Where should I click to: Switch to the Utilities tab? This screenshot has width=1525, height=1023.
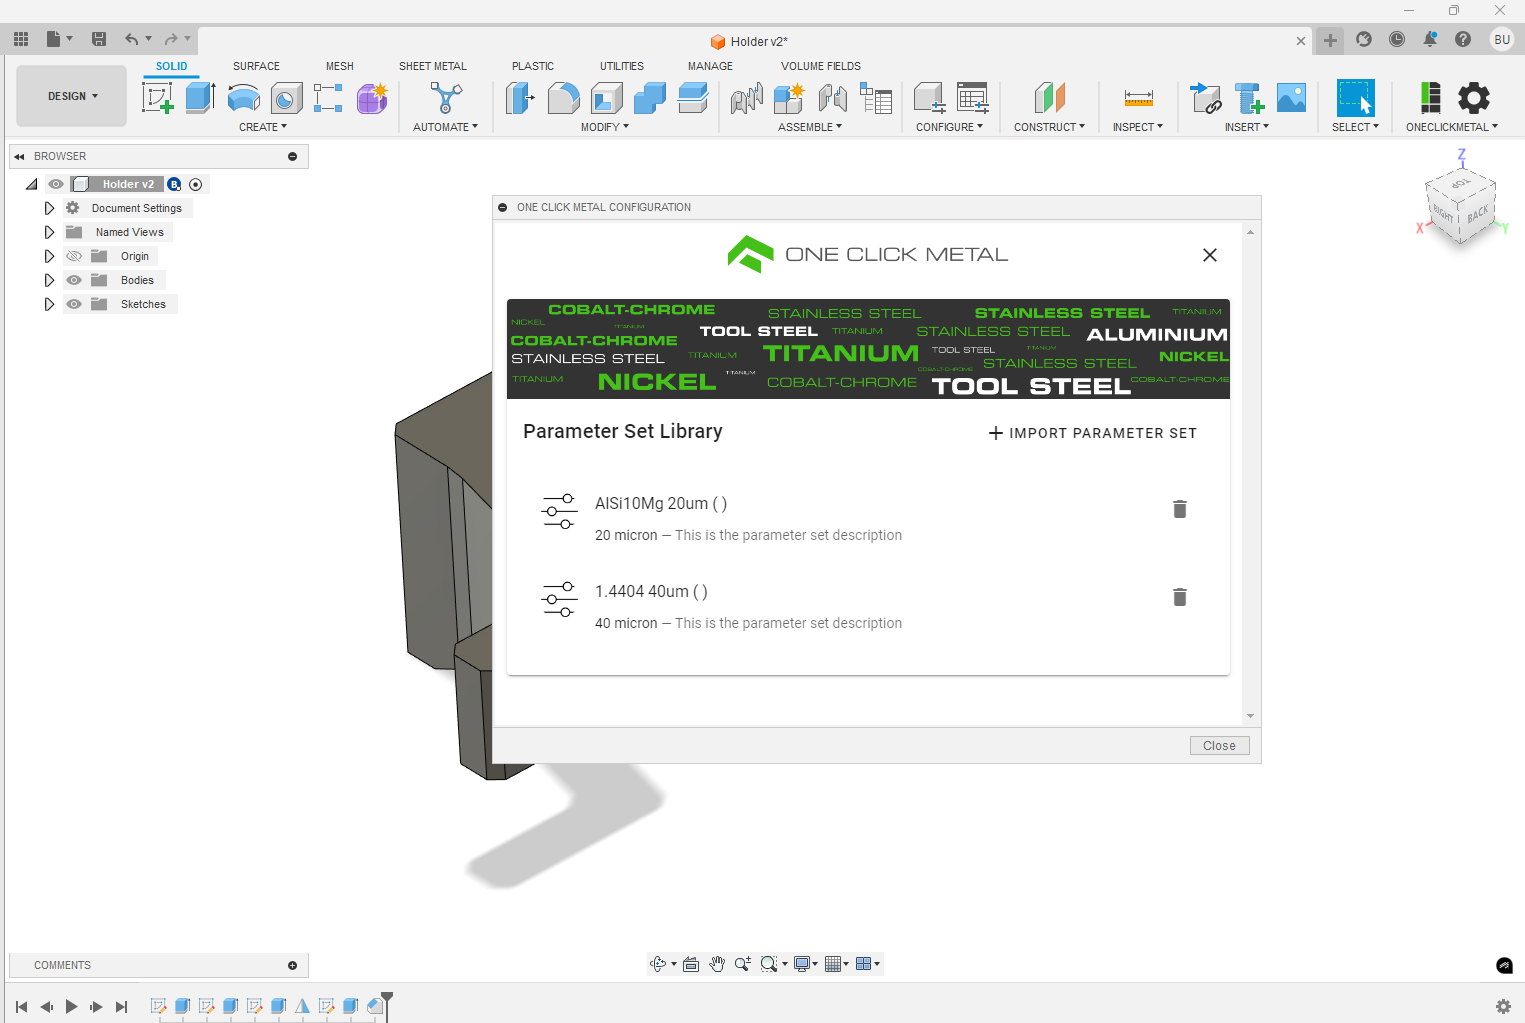tap(622, 66)
